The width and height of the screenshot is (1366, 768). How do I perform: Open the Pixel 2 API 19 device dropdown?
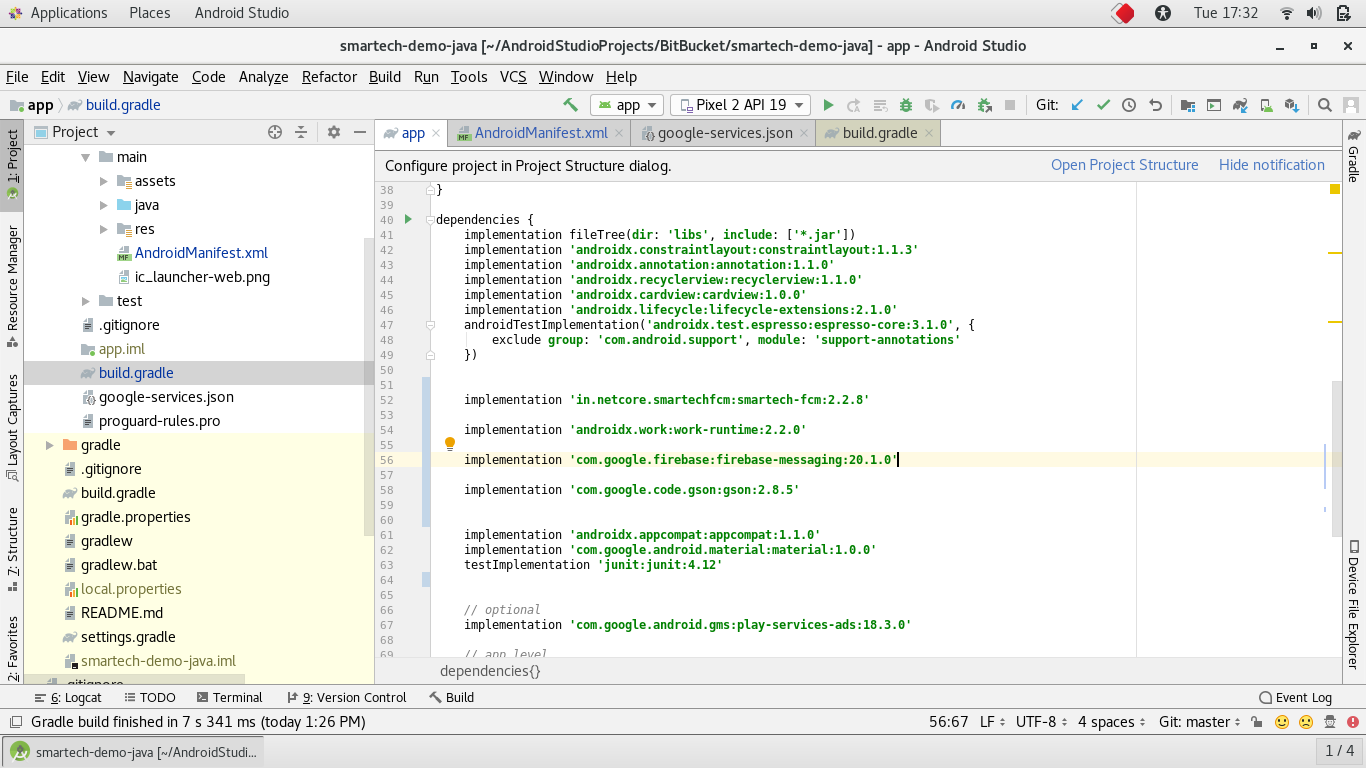[x=741, y=105]
